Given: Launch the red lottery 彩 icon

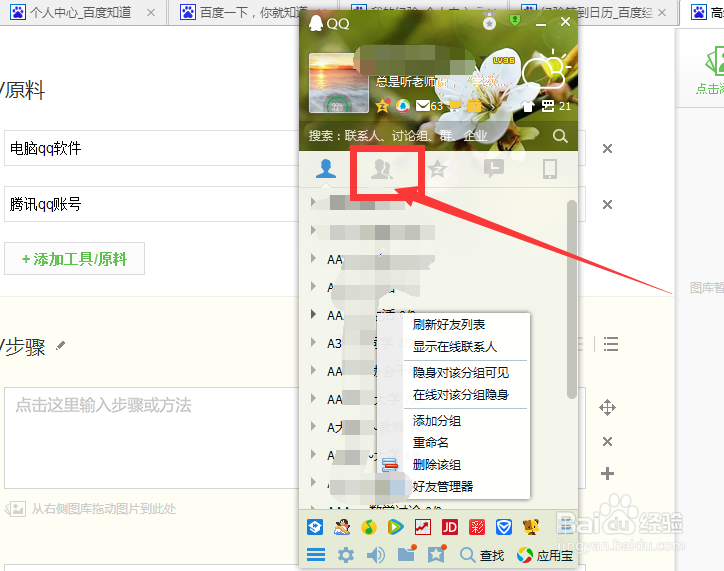Looking at the screenshot, I should (x=477, y=527).
